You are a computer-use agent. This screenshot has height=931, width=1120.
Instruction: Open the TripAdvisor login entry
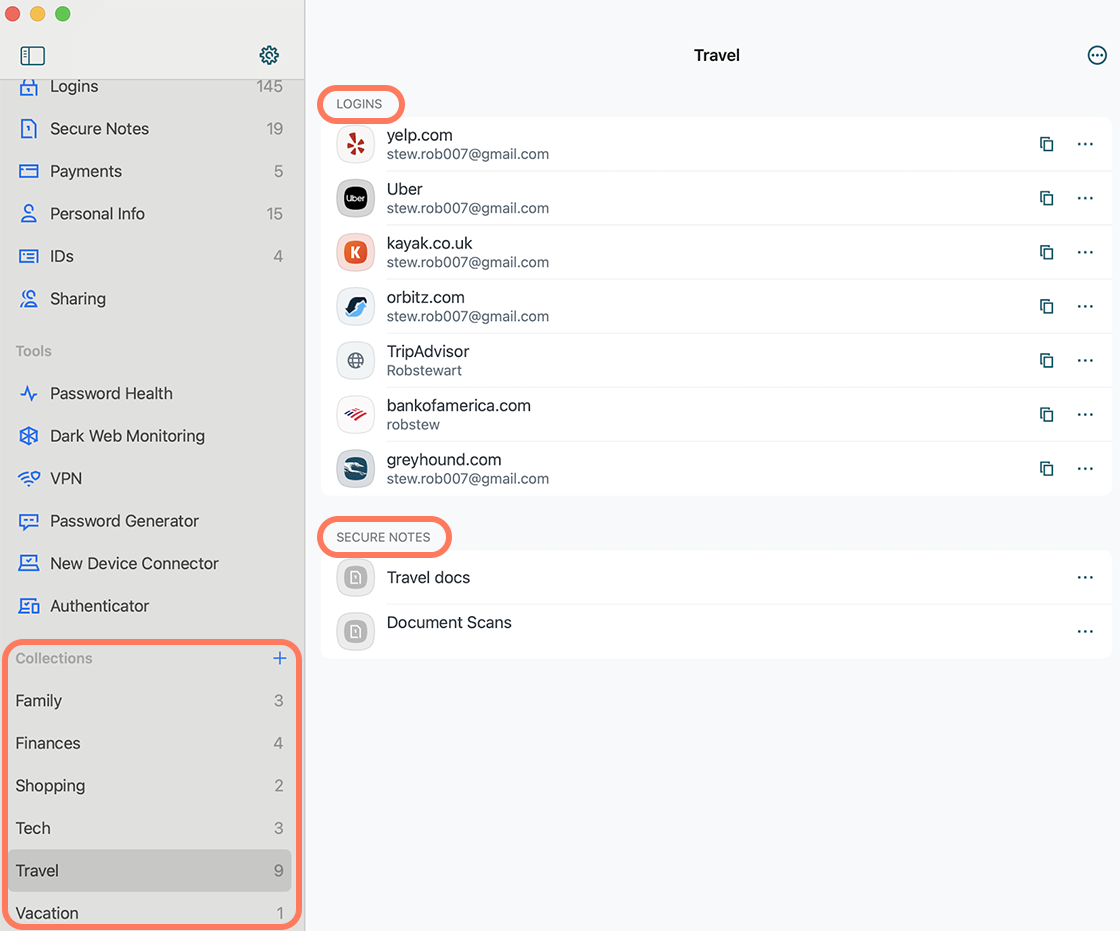[x=716, y=360]
